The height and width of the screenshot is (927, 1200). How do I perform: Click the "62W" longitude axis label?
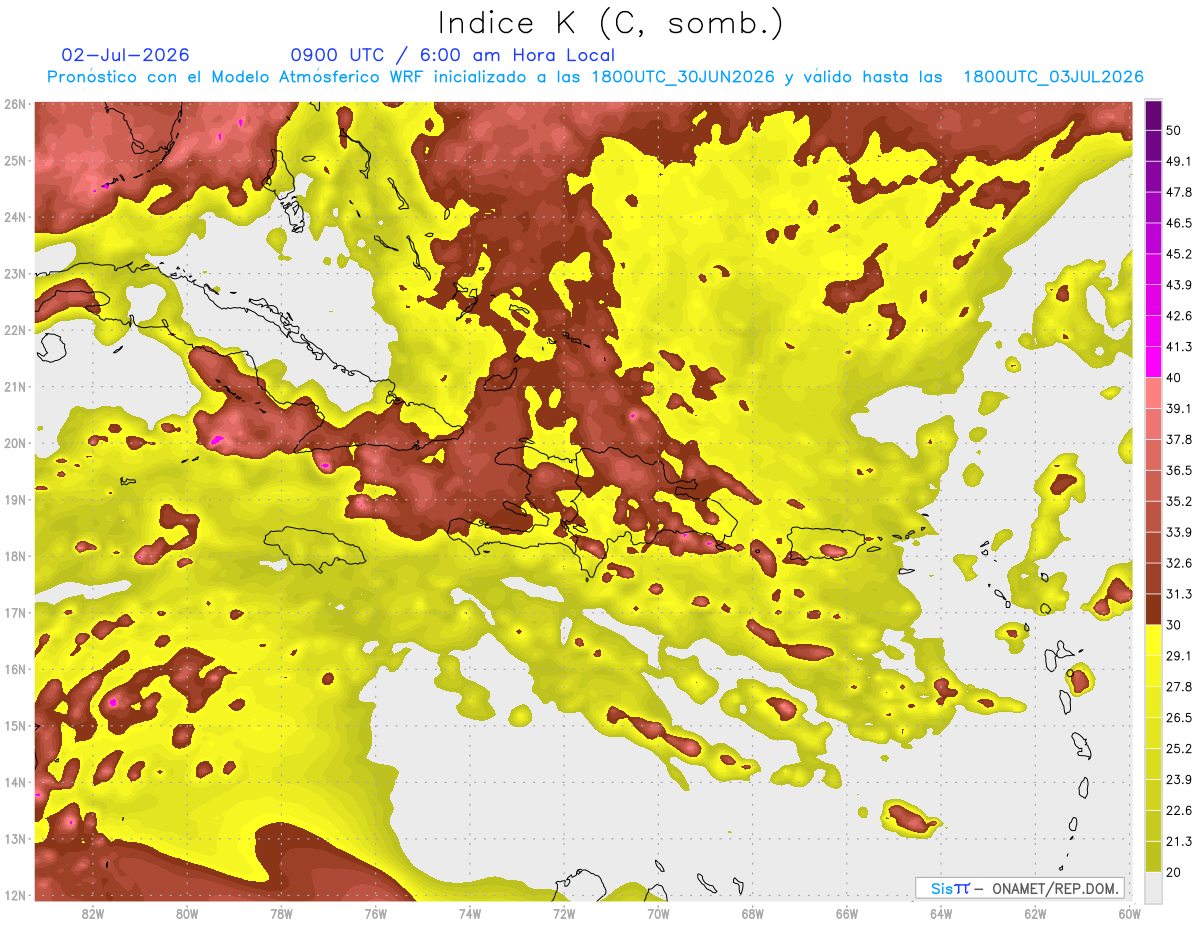coord(1035,914)
